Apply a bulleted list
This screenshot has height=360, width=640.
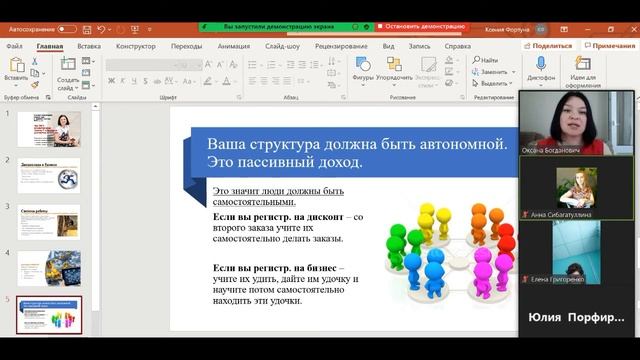[253, 64]
